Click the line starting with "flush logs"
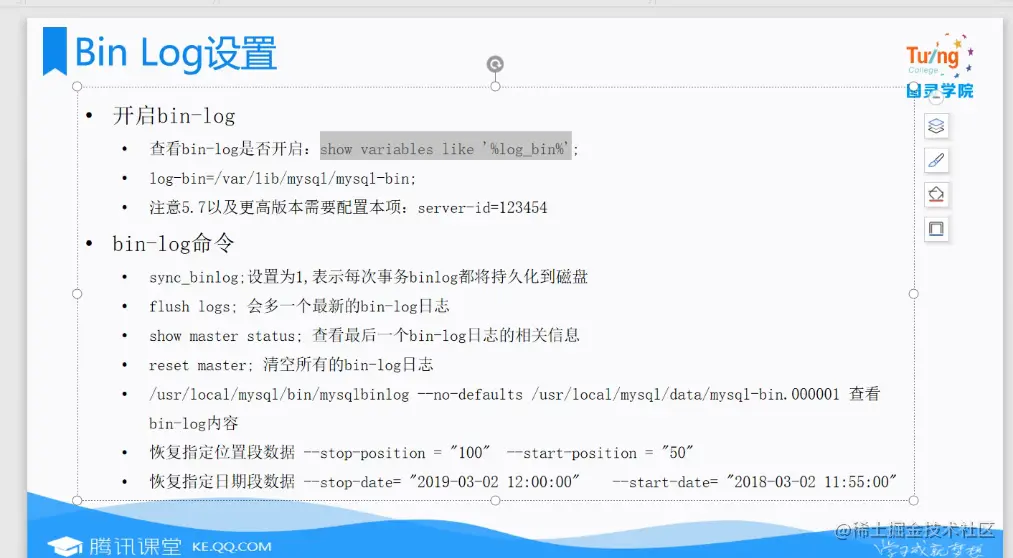The image size is (1013, 558). point(299,306)
